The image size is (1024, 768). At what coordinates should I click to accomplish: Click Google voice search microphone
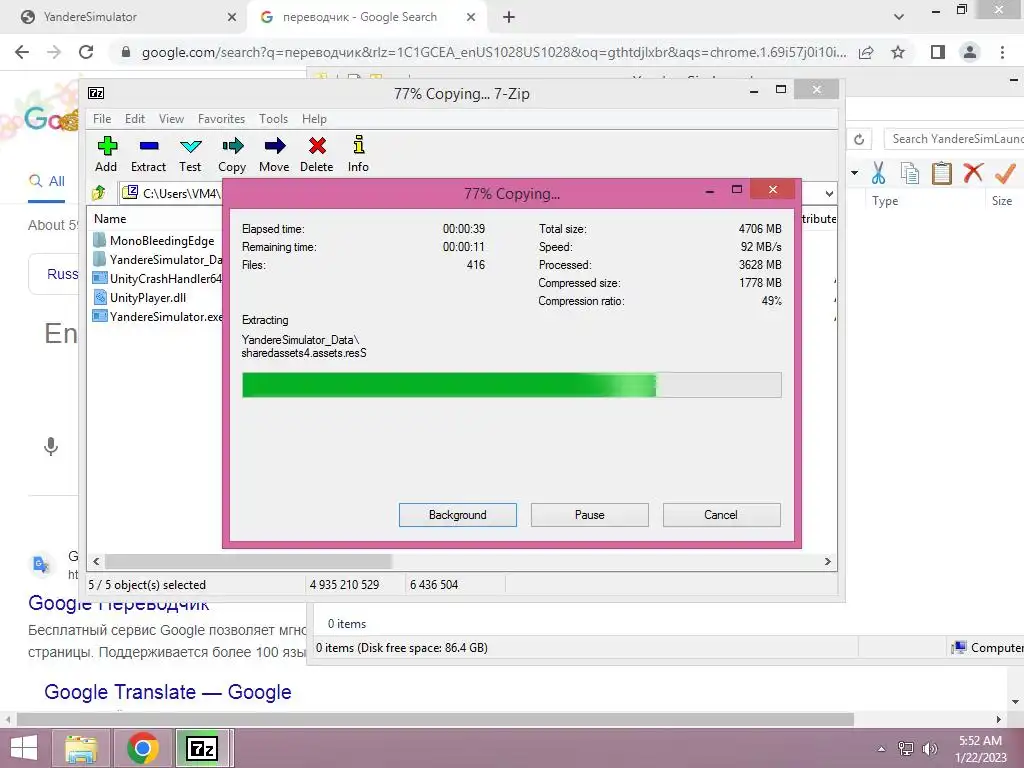(x=51, y=446)
